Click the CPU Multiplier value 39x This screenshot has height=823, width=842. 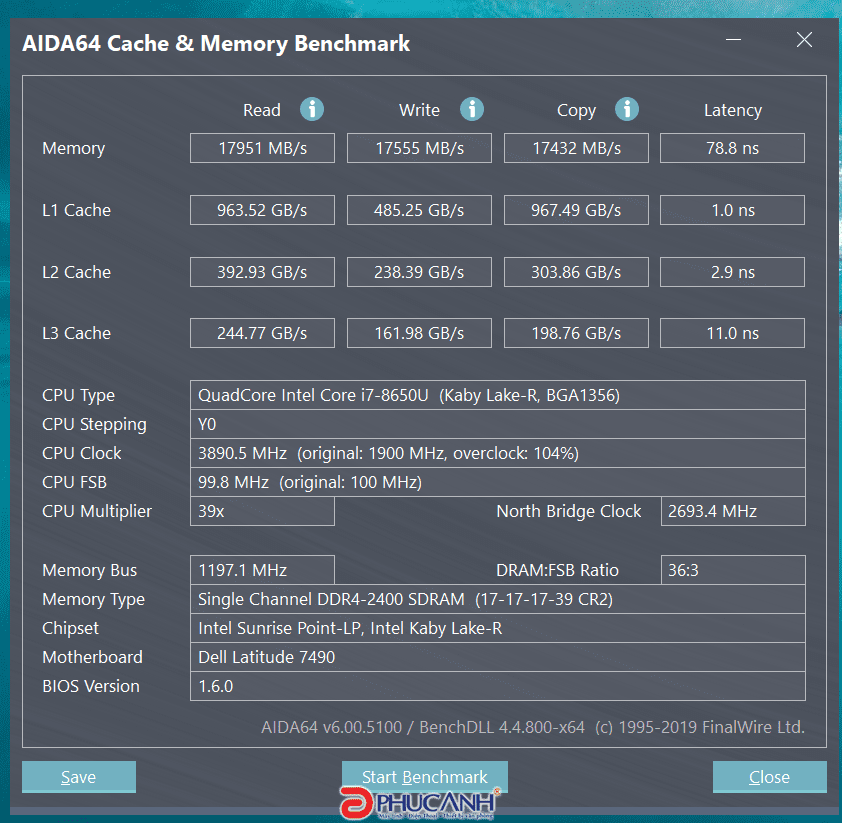pyautogui.click(x=263, y=511)
